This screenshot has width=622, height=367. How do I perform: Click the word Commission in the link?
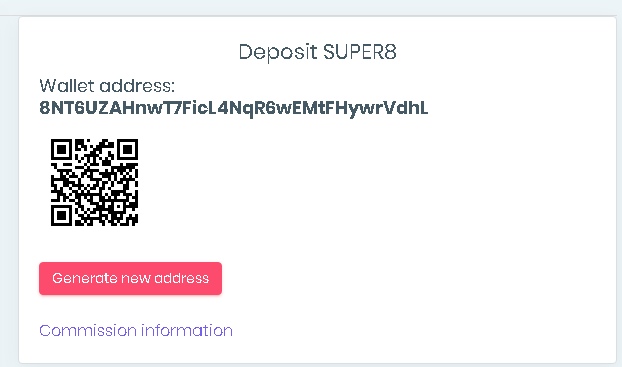(x=88, y=330)
